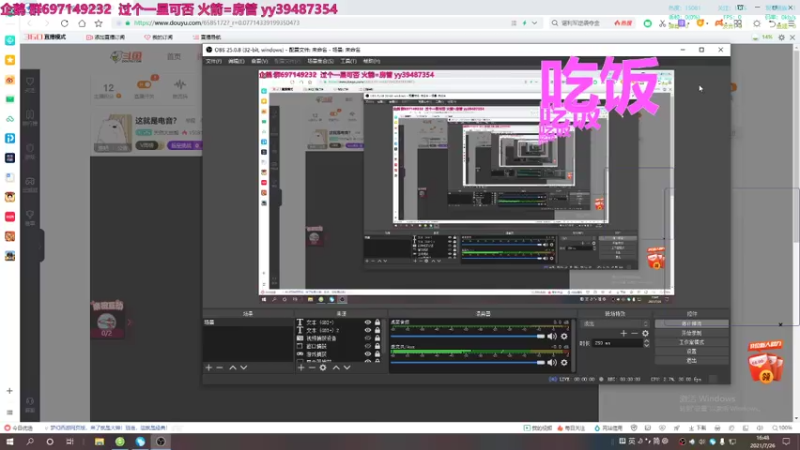Expand the collapsed panel arrow beside red thumbnail
Image resolution: width=800 pixels, height=450 pixels.
click(x=129, y=322)
